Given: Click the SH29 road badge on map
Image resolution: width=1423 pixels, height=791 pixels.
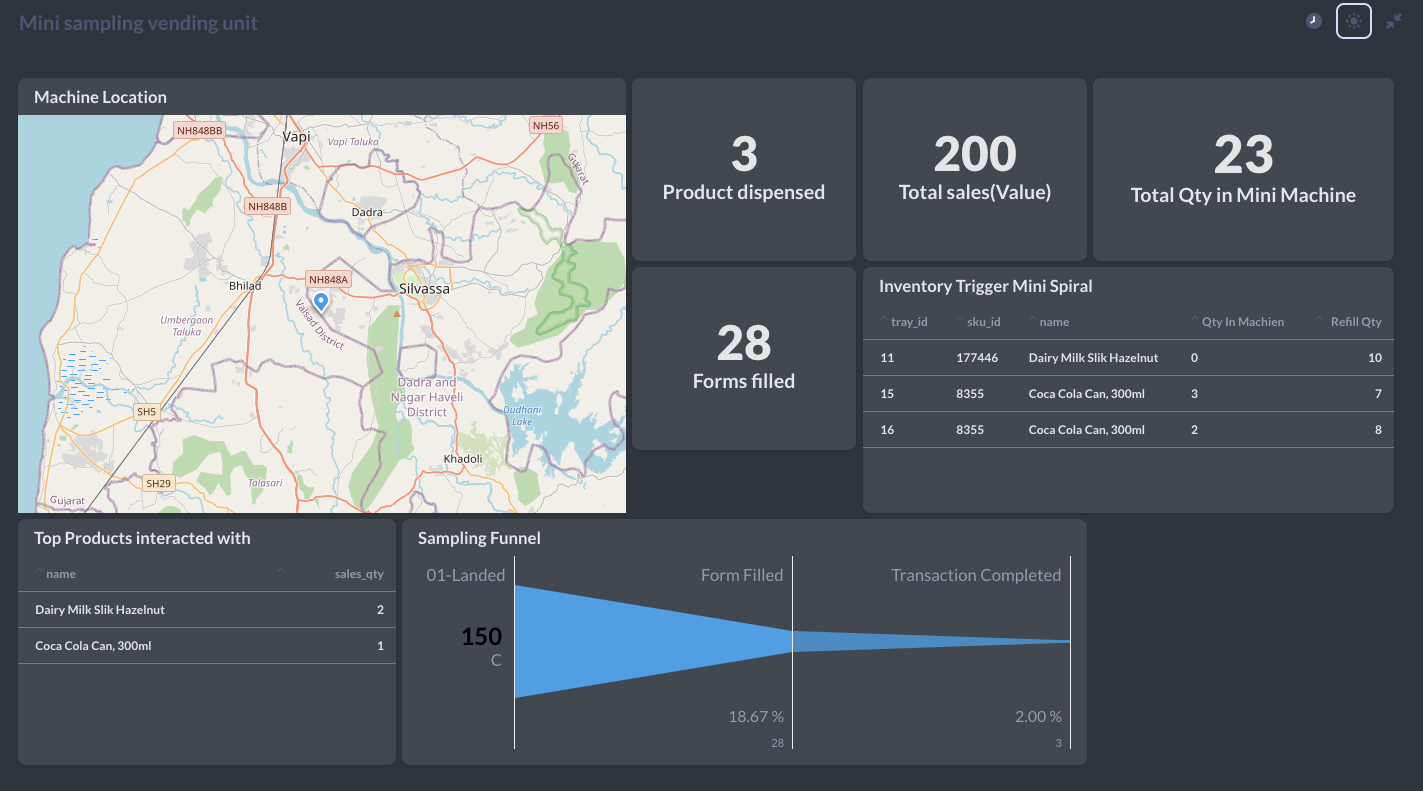Looking at the screenshot, I should point(158,483).
